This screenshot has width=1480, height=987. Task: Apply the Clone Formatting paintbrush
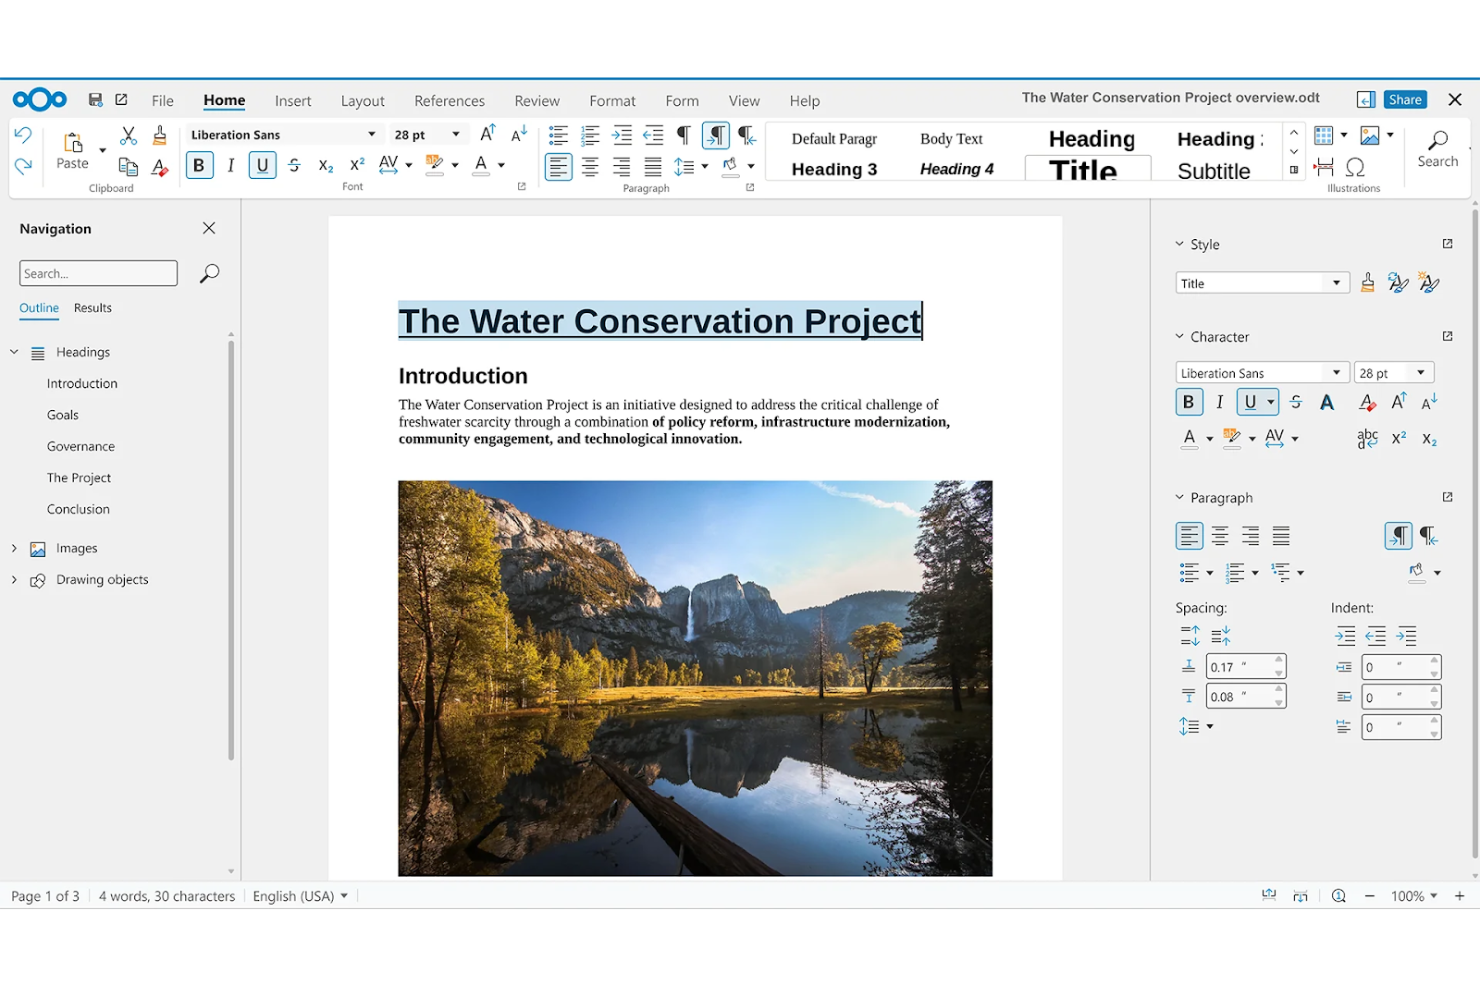click(x=159, y=133)
